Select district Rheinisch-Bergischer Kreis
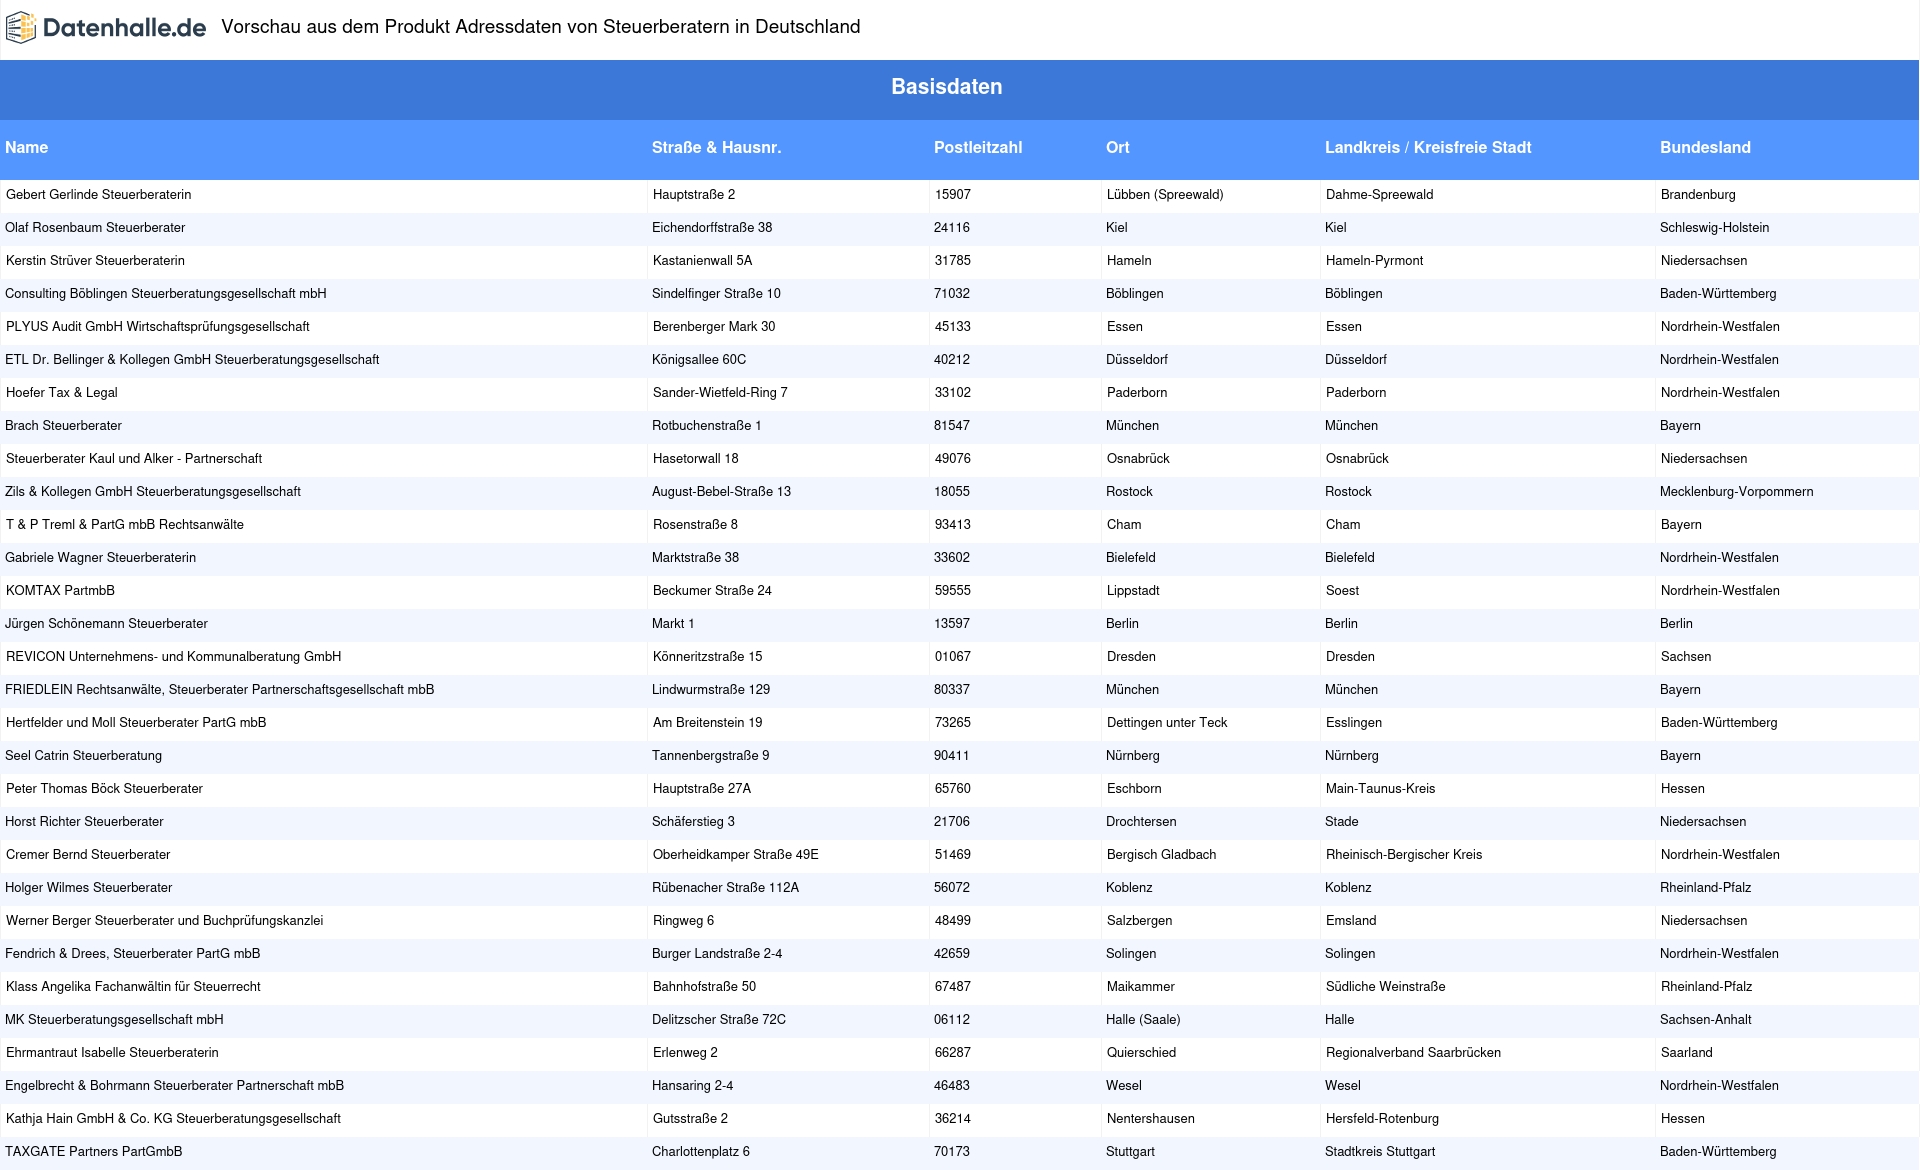The image size is (1920, 1170). [x=1404, y=855]
